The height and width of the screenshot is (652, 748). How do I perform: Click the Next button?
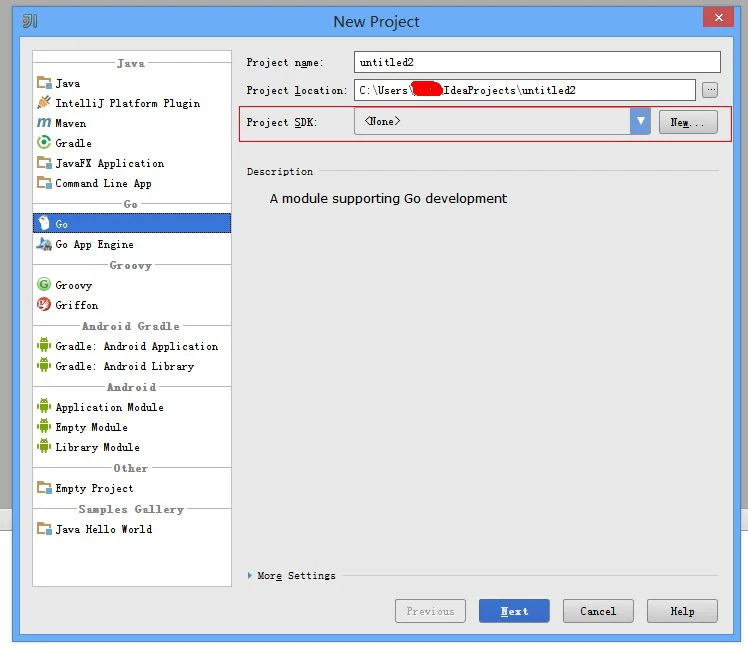[x=514, y=611]
